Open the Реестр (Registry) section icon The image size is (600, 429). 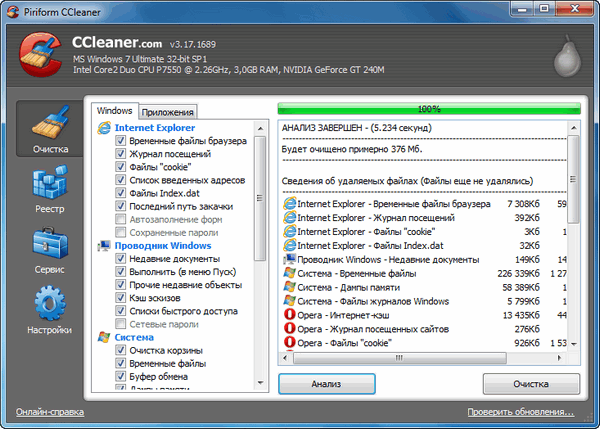point(49,188)
